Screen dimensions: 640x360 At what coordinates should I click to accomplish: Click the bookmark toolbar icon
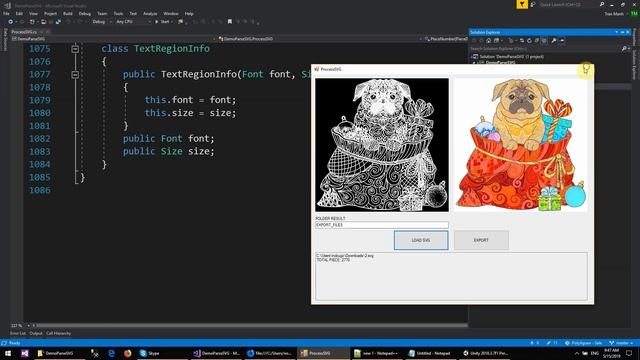click(230, 22)
